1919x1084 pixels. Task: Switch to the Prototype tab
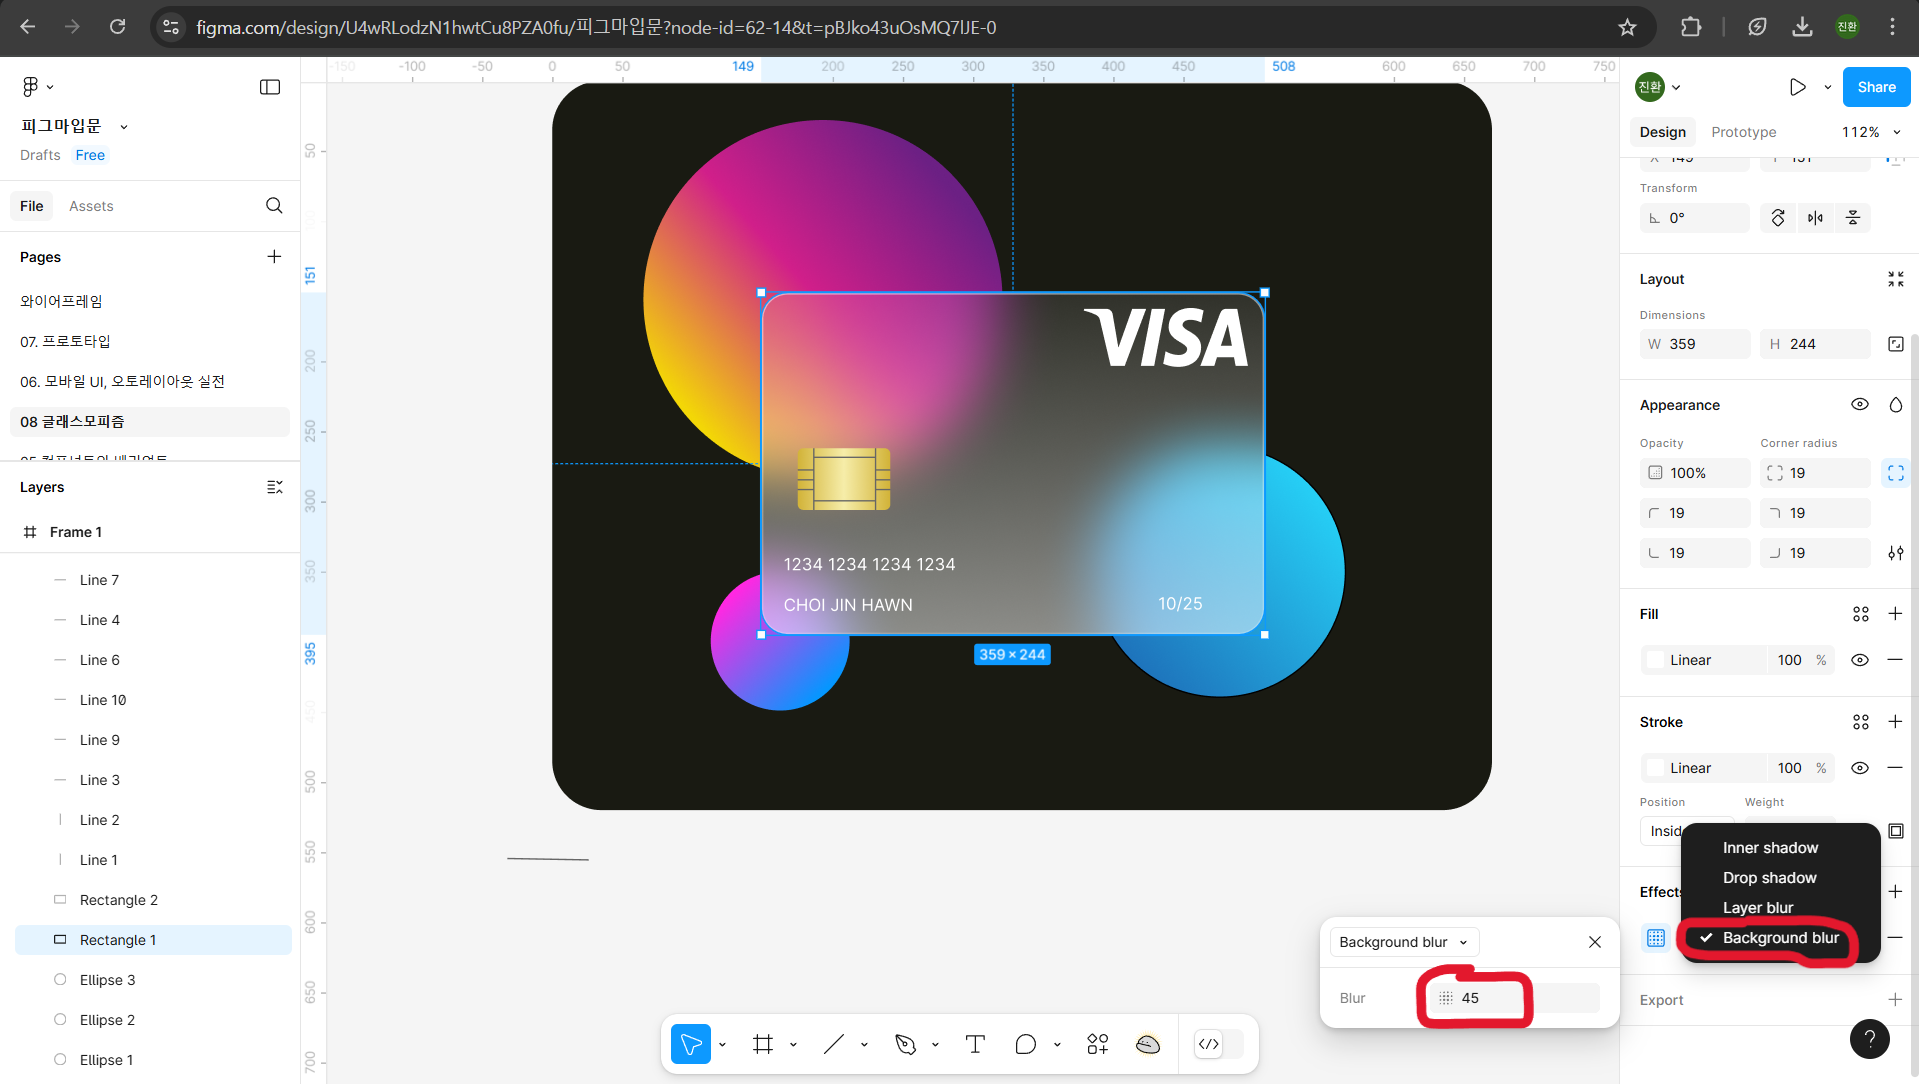(1744, 132)
